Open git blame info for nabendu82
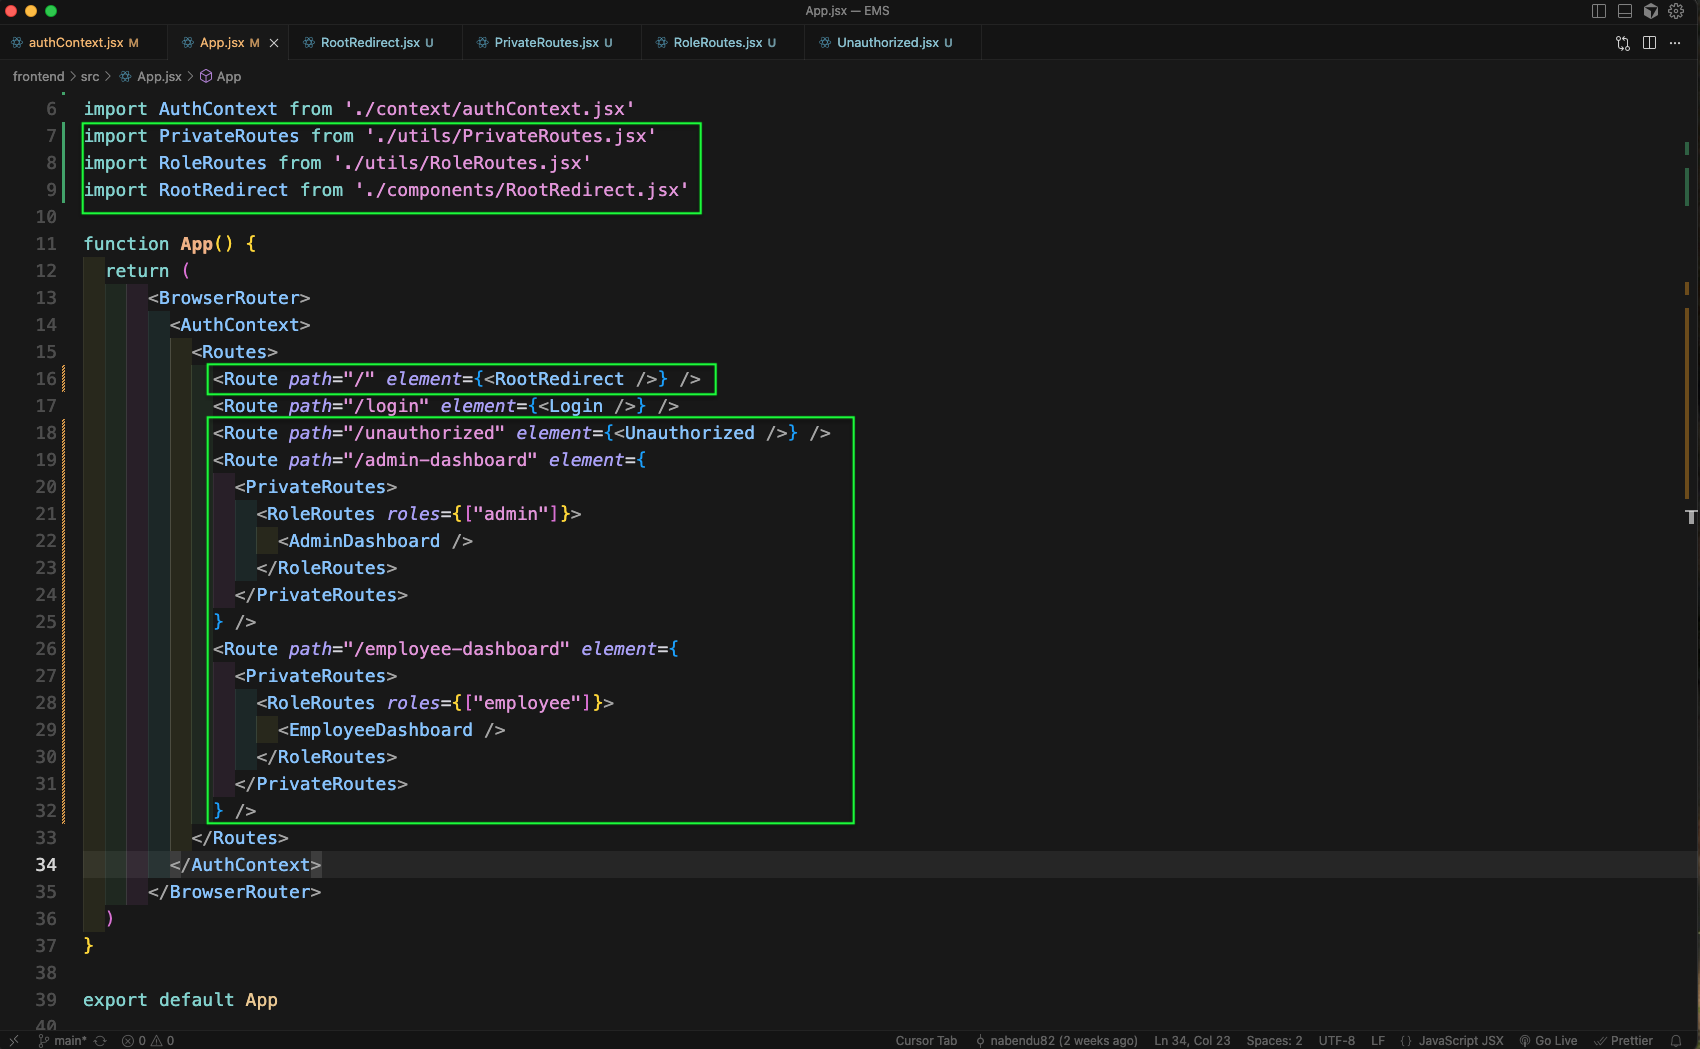Viewport: 1700px width, 1049px height. [x=1056, y=1040]
